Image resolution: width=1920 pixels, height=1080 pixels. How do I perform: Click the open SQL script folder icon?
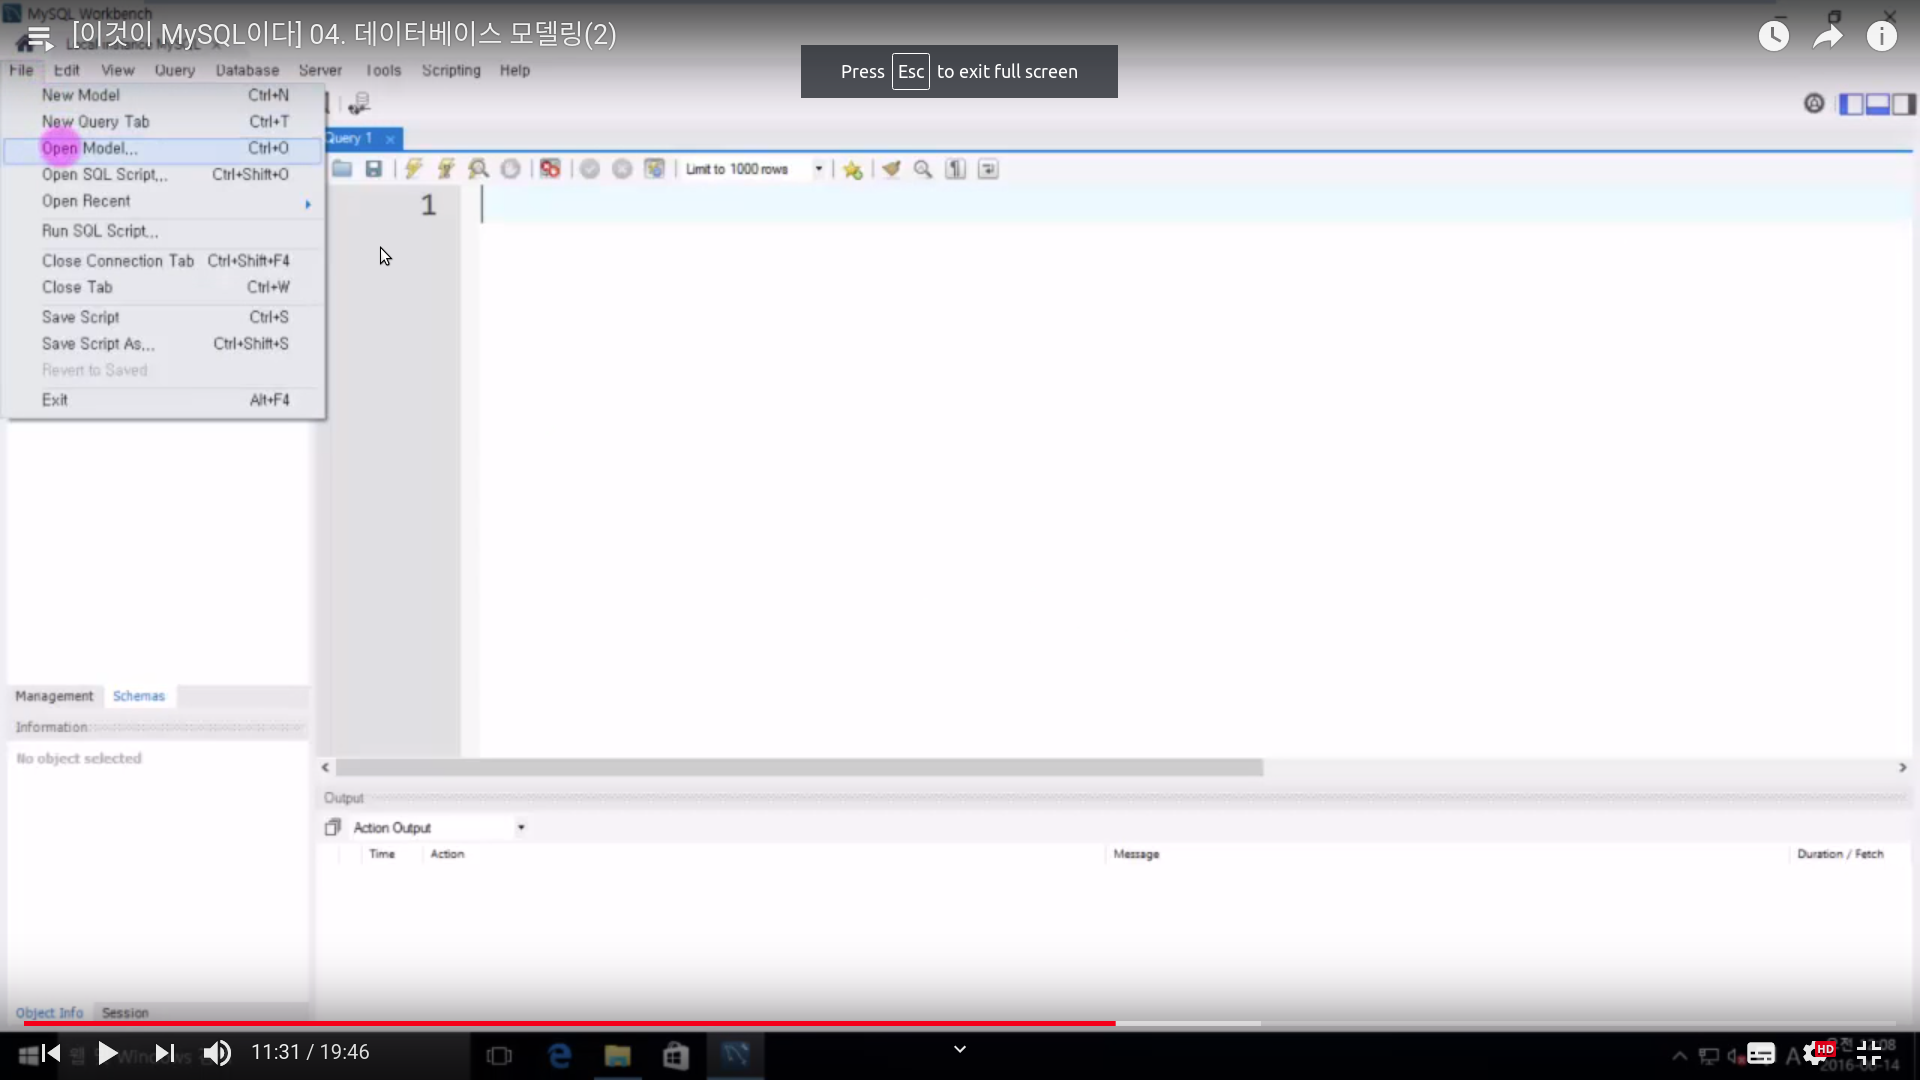coord(342,169)
